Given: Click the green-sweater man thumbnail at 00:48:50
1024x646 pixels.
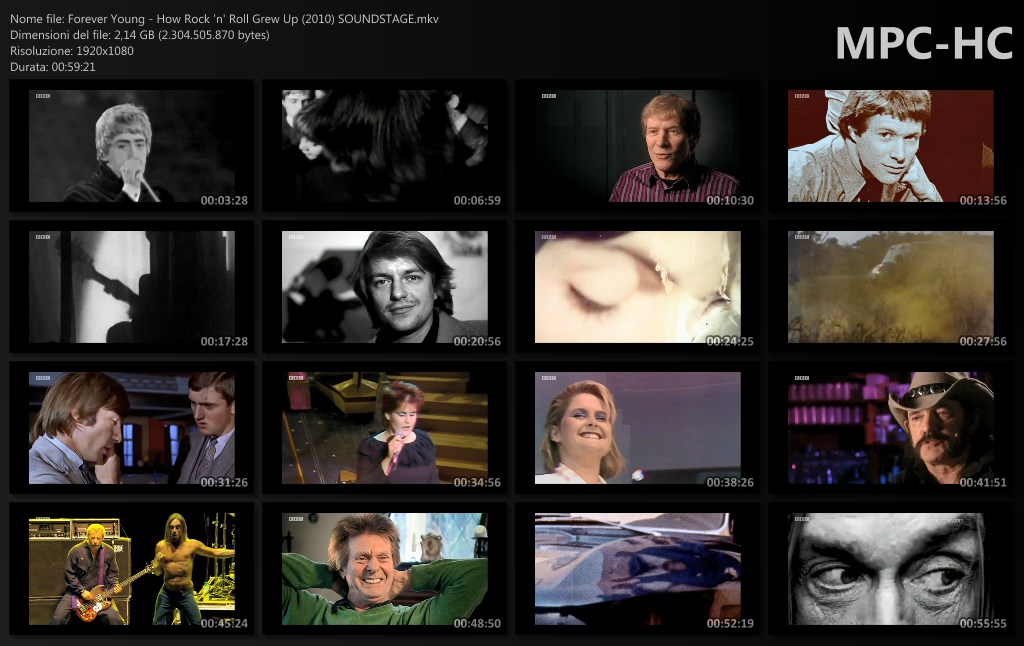Looking at the screenshot, I should click(x=385, y=569).
